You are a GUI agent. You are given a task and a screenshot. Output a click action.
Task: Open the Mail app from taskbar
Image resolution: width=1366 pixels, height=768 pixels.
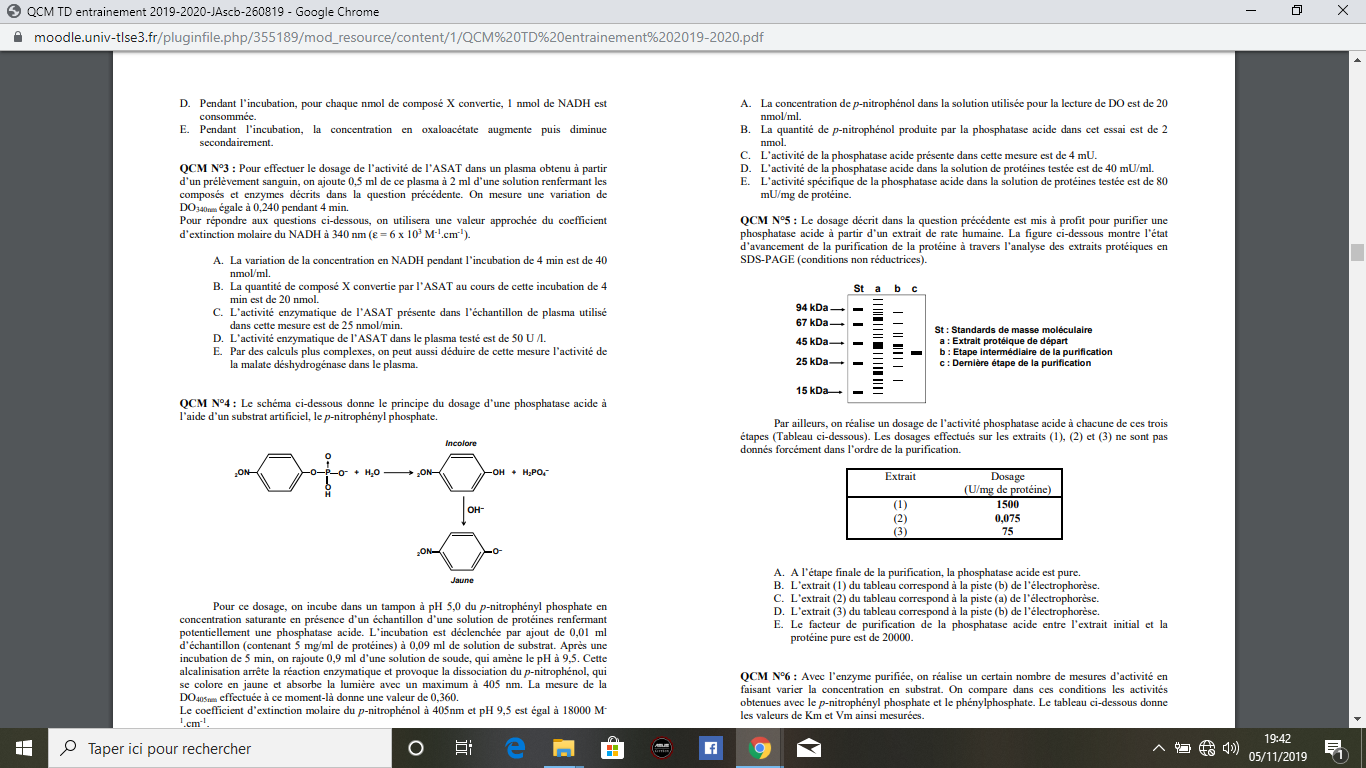pos(808,748)
